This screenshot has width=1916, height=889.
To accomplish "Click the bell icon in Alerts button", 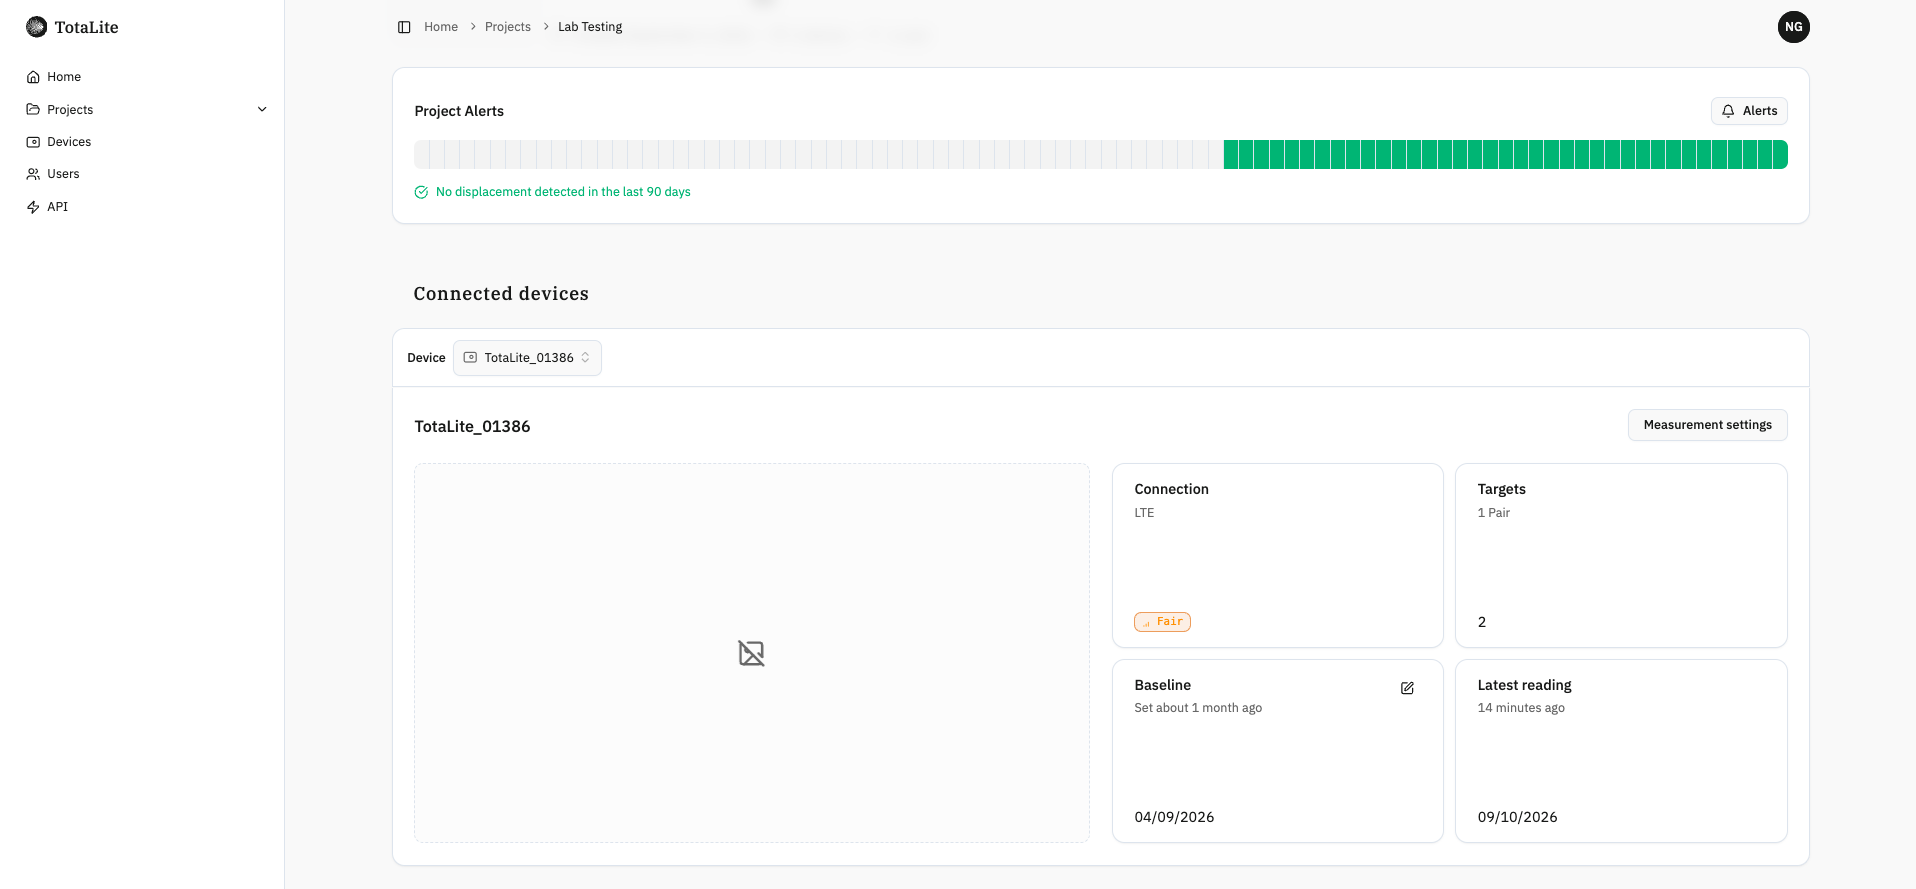I will (x=1728, y=111).
